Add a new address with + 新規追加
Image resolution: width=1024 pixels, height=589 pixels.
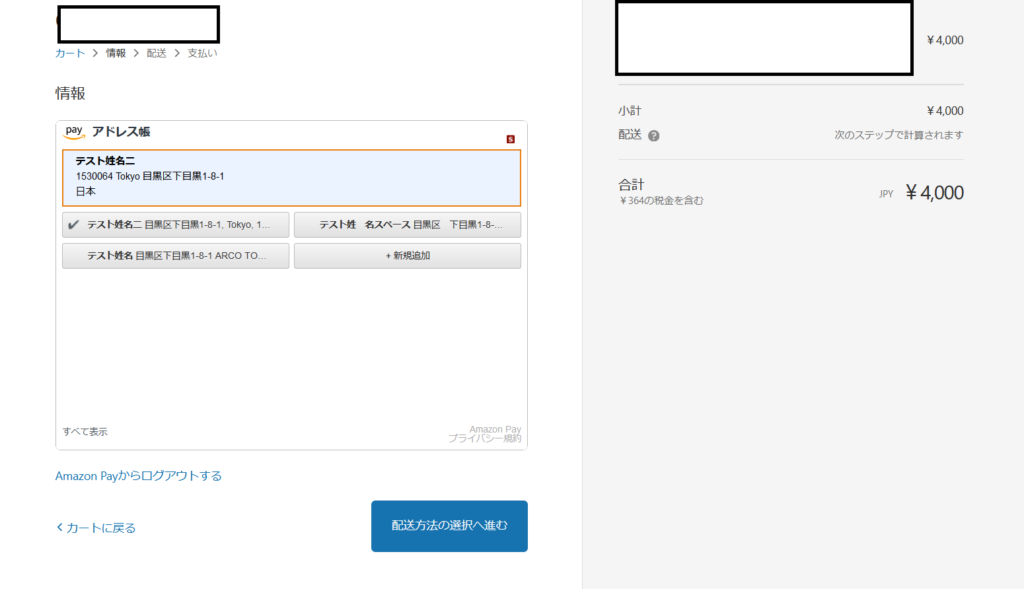pyautogui.click(x=407, y=256)
